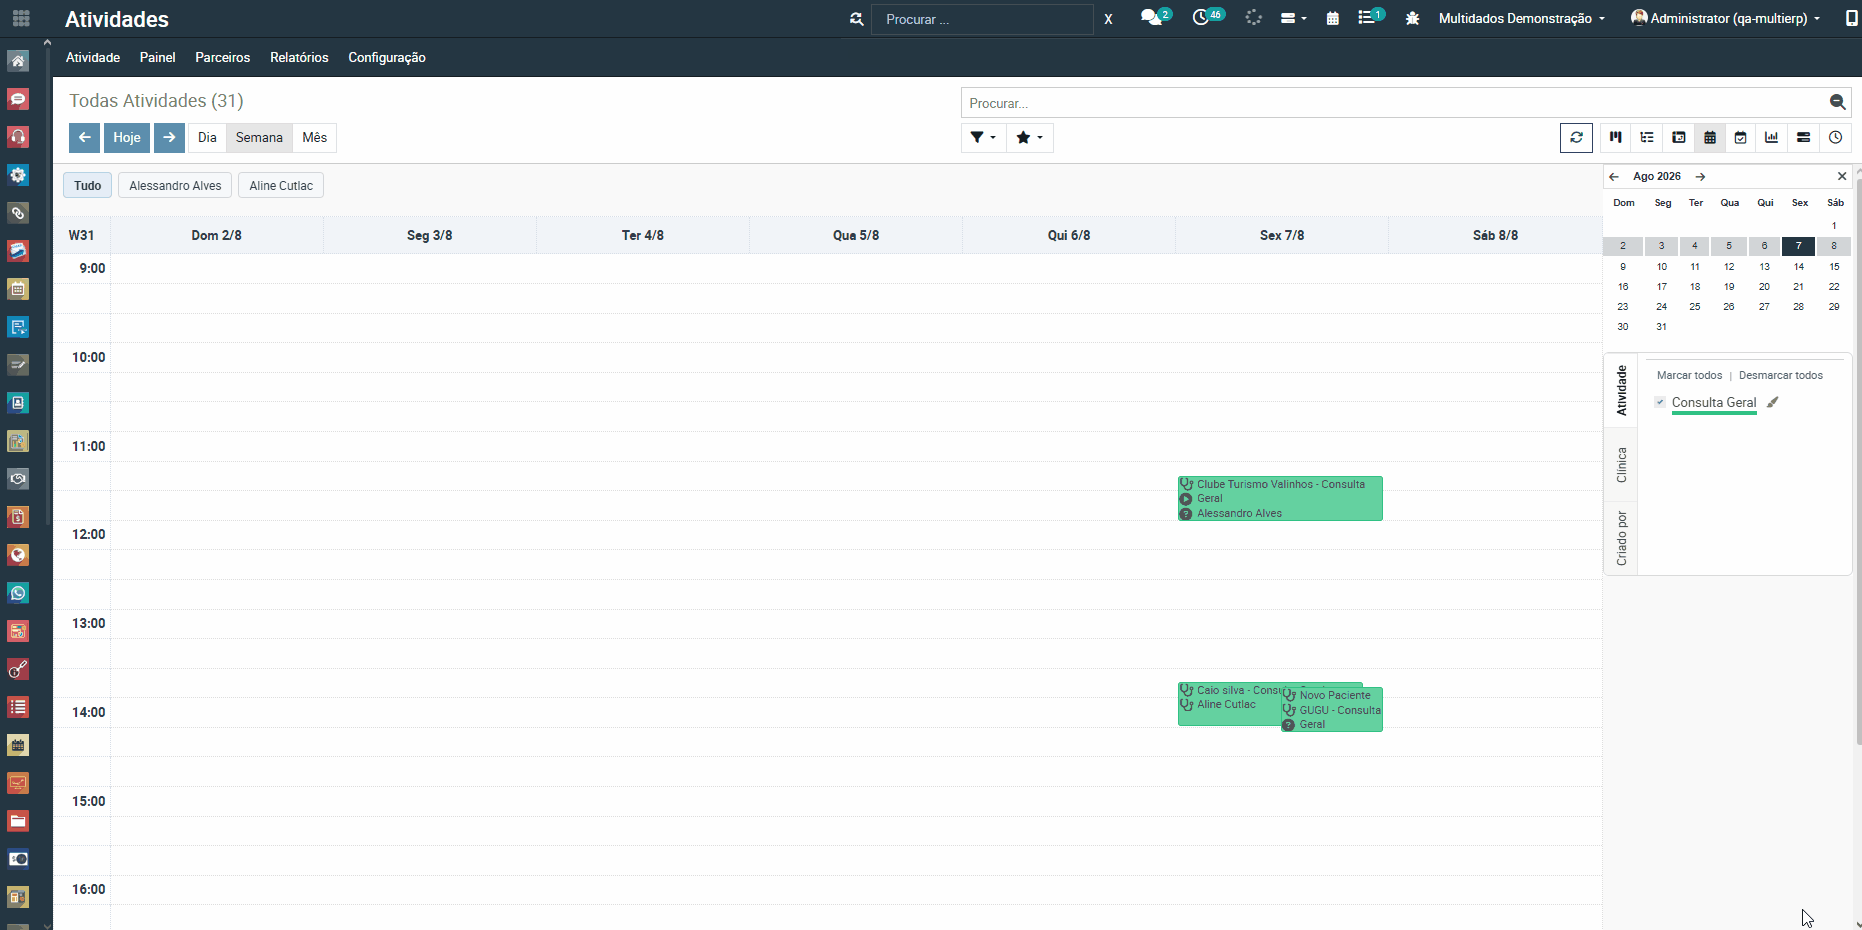Select day 15 in the mini calendar
This screenshot has height=930, width=1862.
(1834, 267)
